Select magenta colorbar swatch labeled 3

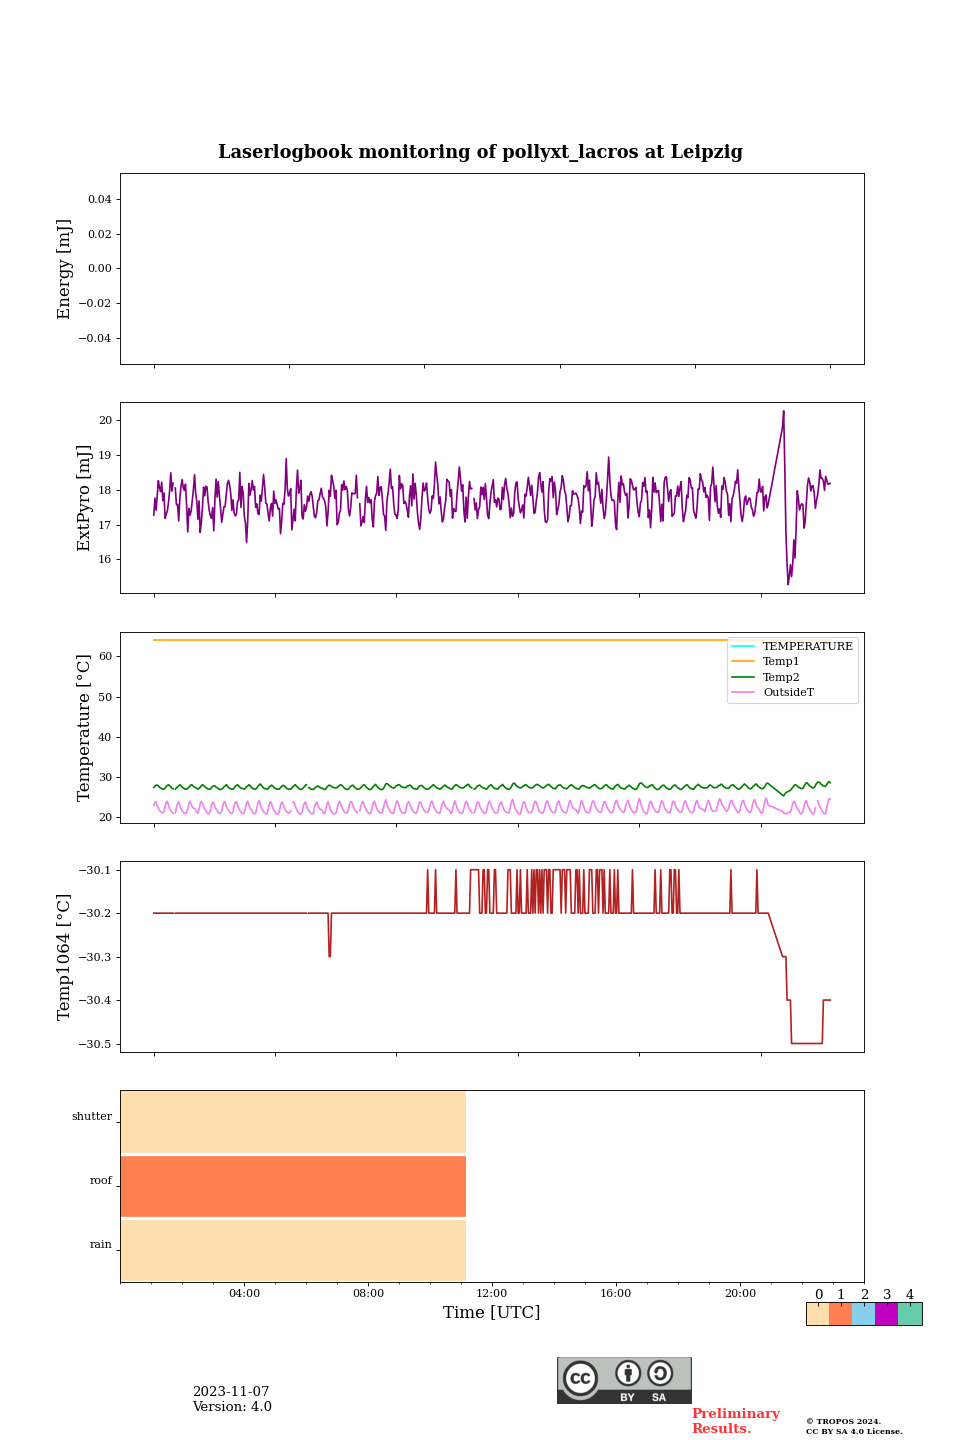pyautogui.click(x=887, y=1314)
